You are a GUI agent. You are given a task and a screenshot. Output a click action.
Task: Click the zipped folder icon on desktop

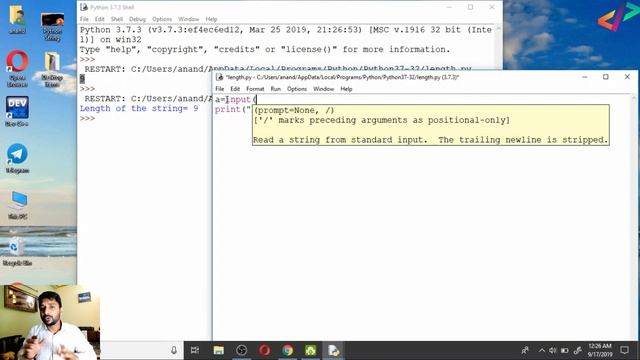point(52,69)
